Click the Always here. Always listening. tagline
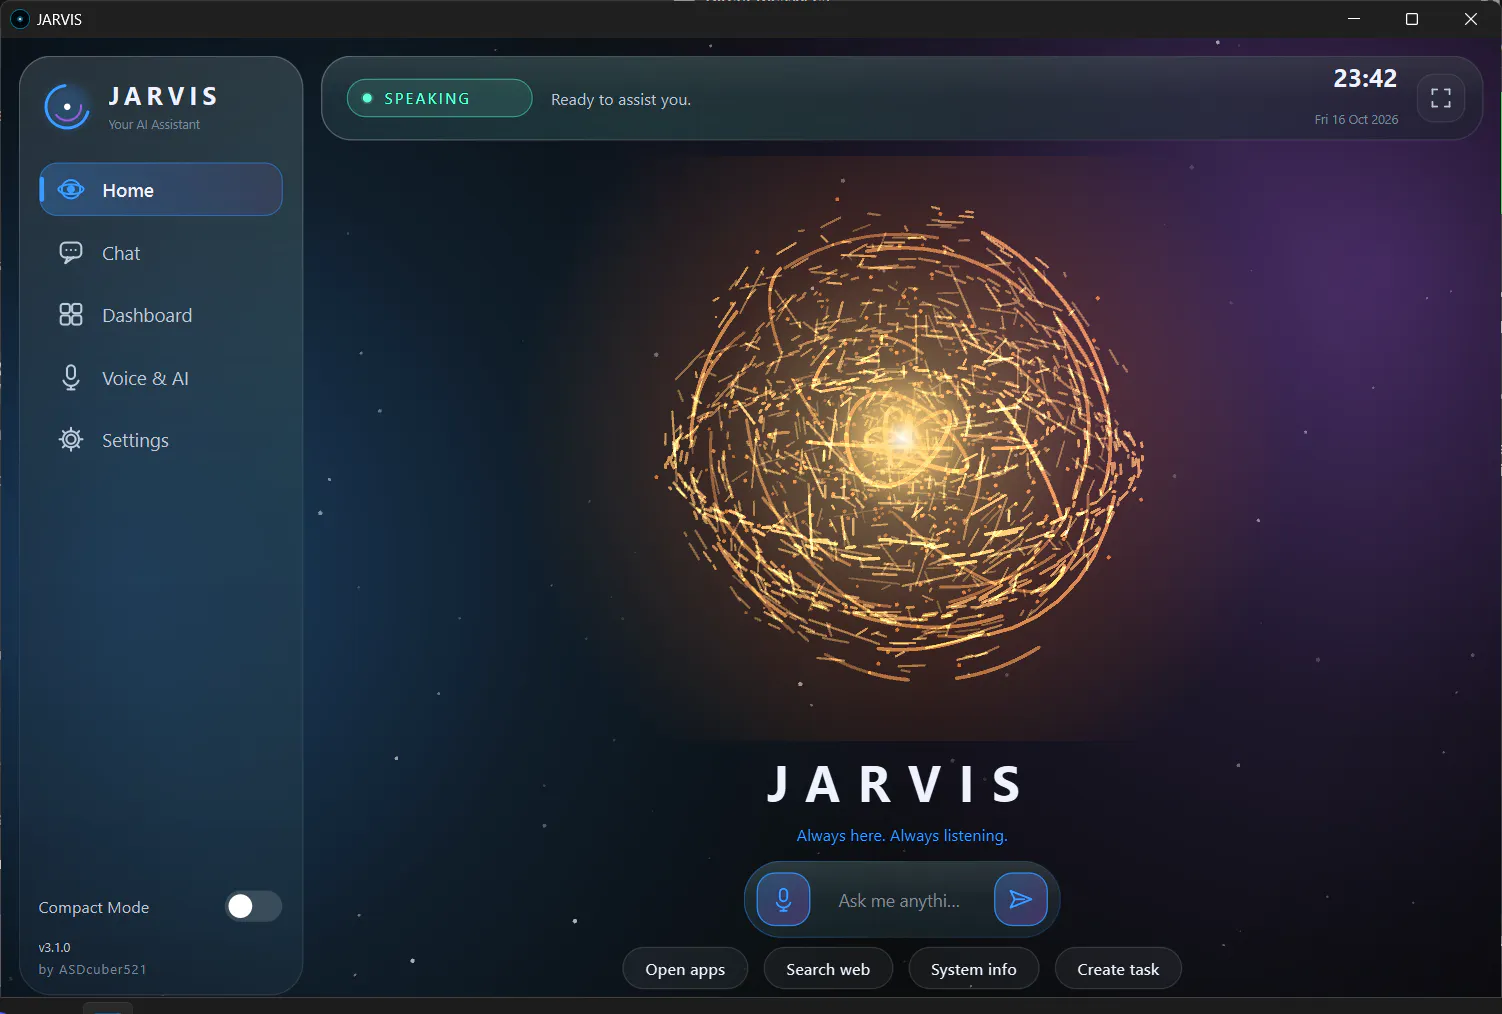 coord(902,835)
